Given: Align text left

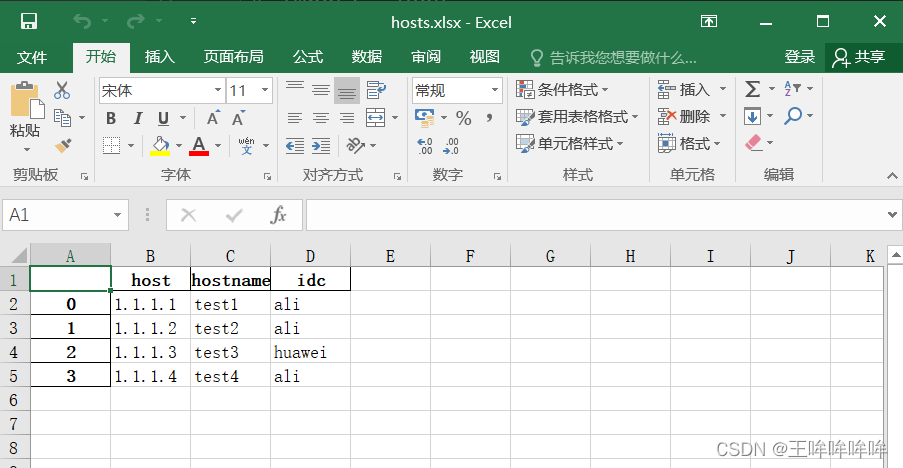Looking at the screenshot, I should pos(295,118).
